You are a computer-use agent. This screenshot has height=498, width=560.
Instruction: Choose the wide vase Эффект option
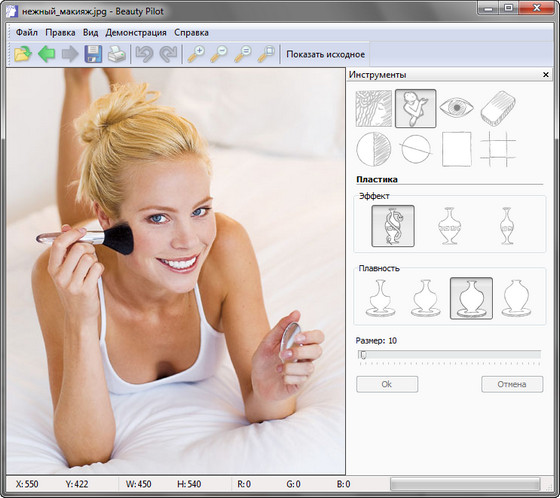pyautogui.click(x=450, y=226)
